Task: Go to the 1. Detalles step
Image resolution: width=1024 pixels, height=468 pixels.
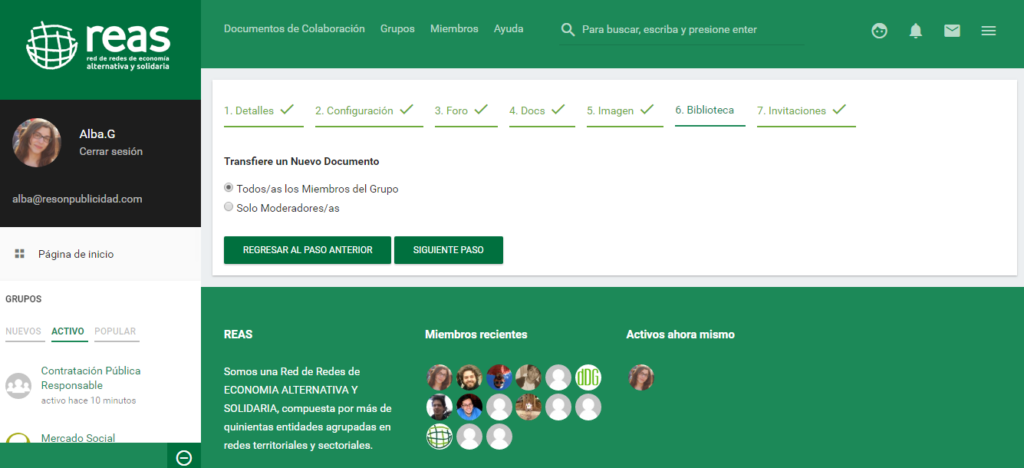Action: (258, 111)
